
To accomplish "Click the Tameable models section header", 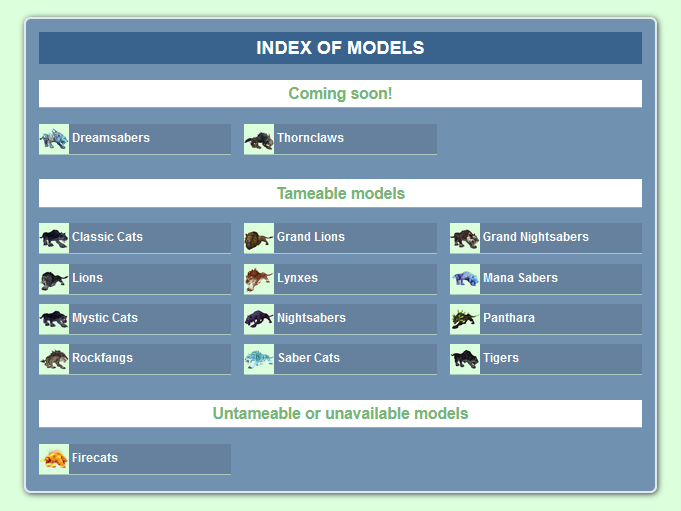I will coord(340,193).
